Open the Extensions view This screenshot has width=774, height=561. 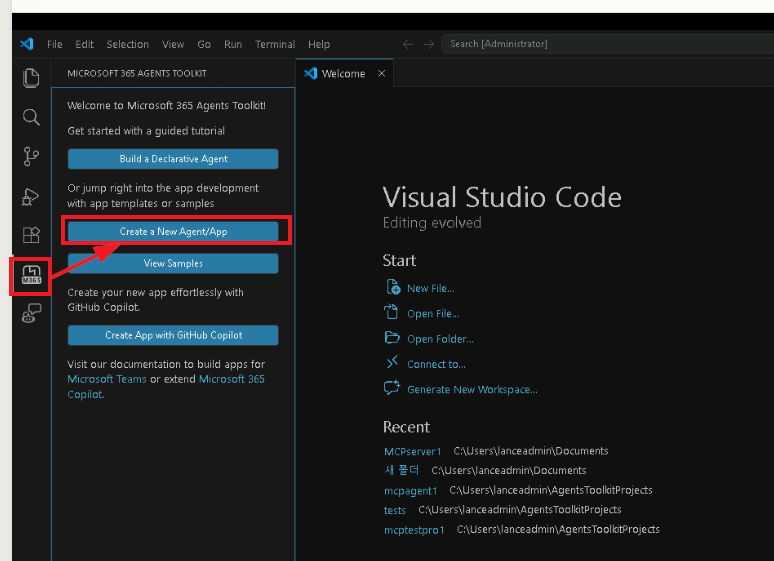pos(31,235)
